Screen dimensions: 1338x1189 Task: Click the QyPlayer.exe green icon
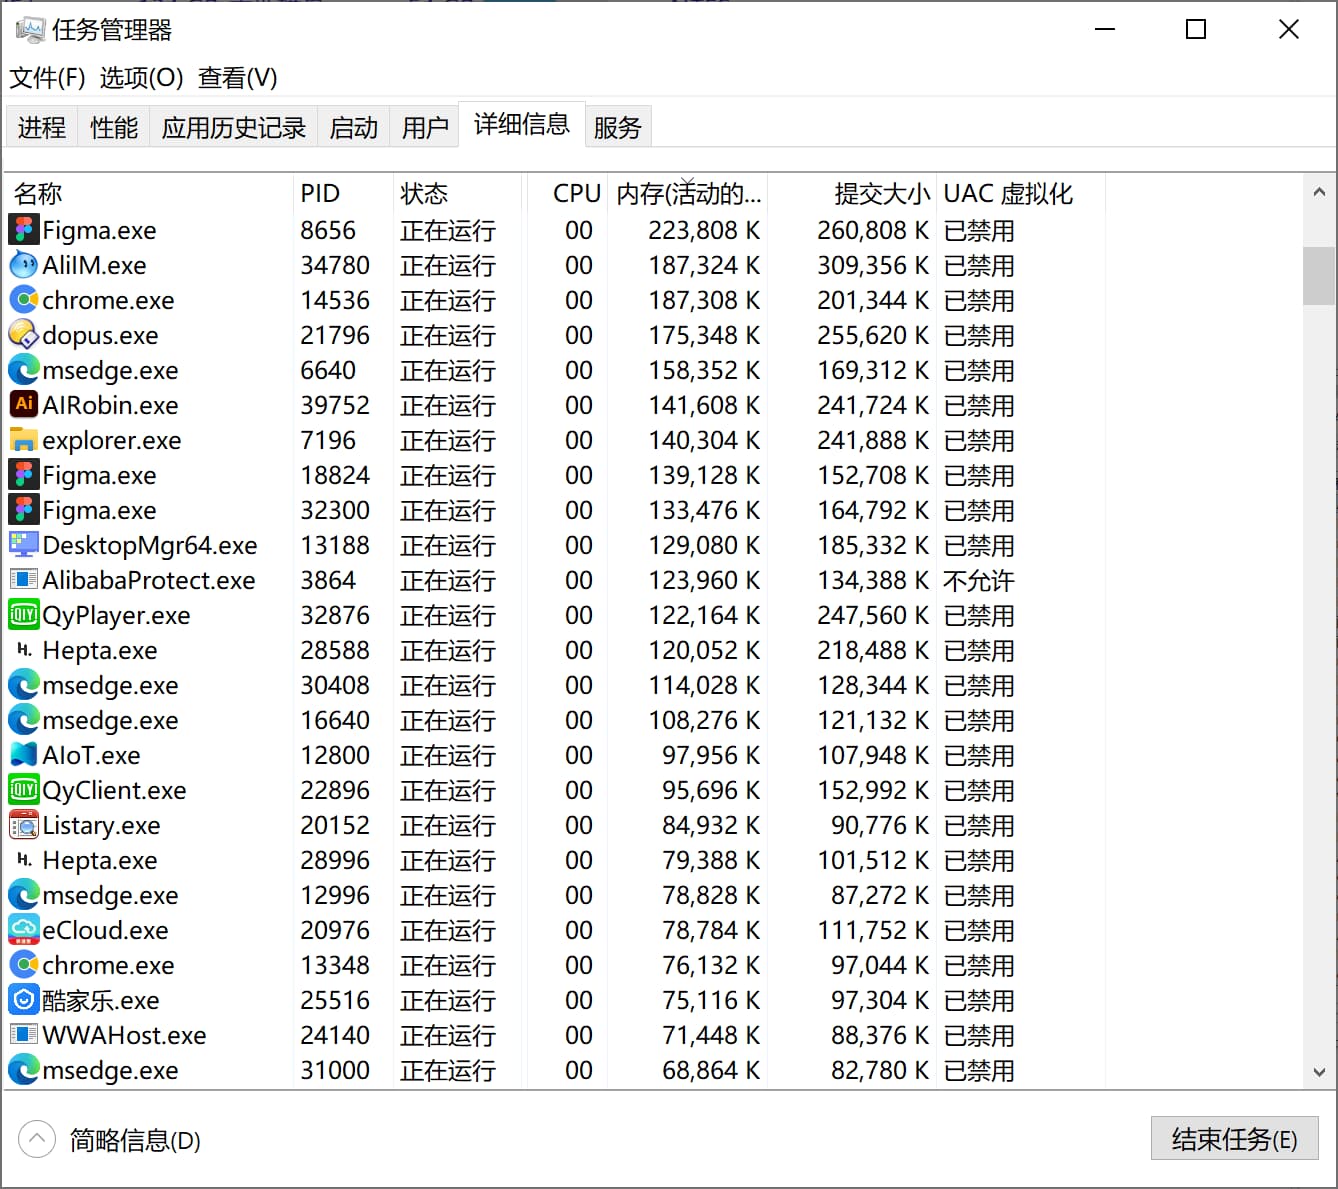tap(23, 615)
